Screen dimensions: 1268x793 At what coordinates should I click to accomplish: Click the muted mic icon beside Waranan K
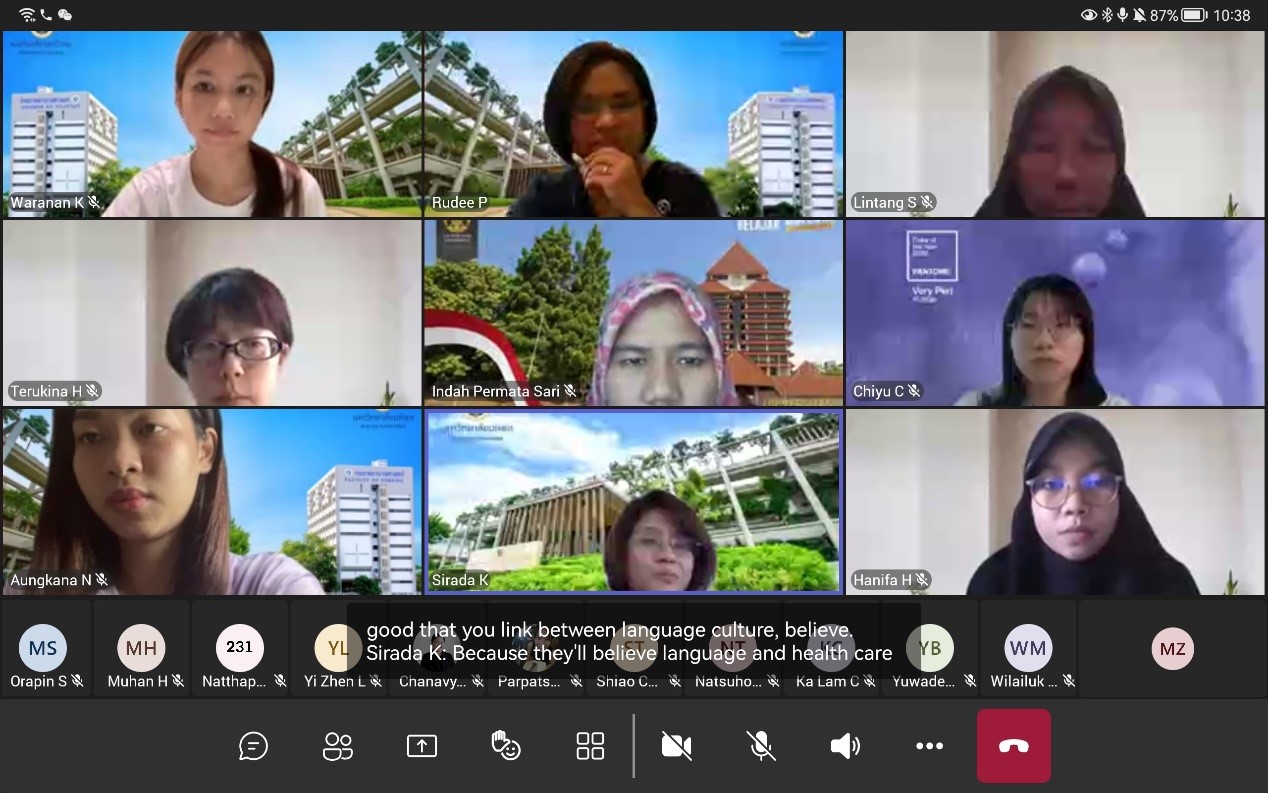point(95,203)
